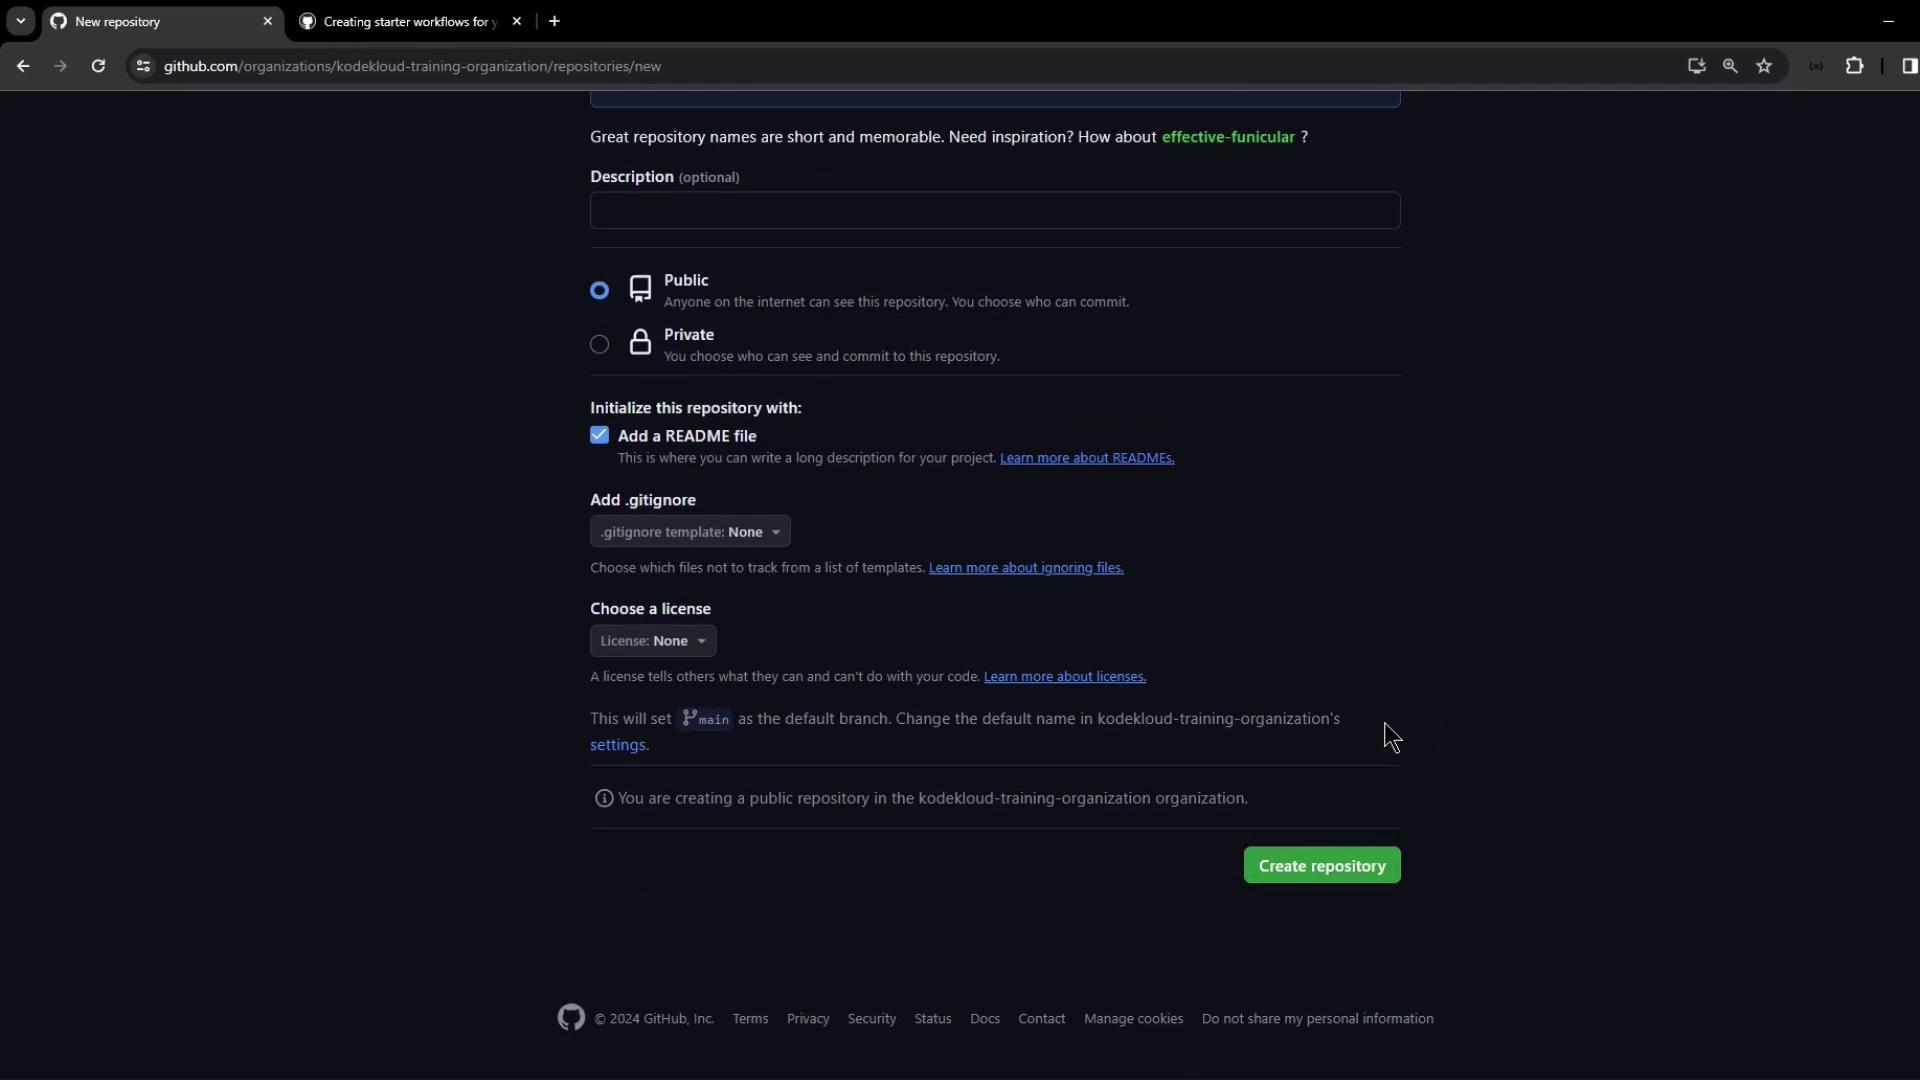Click the install app icon in address bar
The image size is (1920, 1080).
coord(1696,66)
